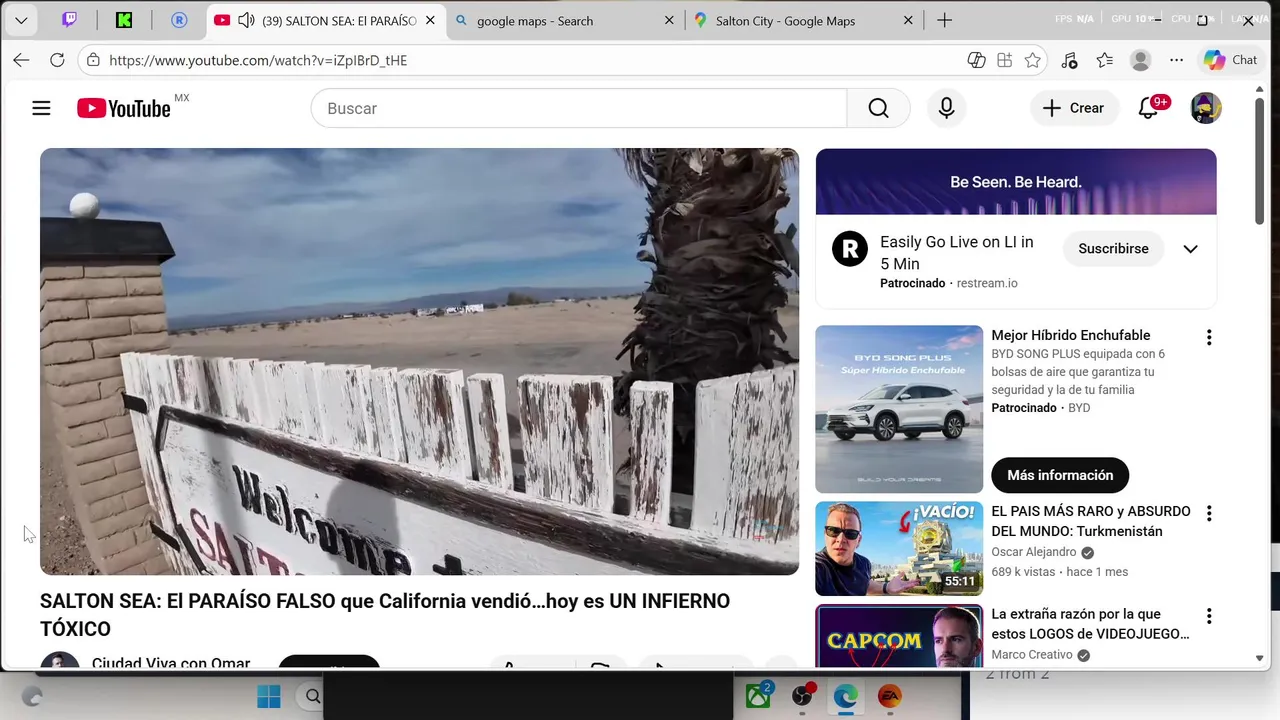
Task: Open the Marco Creativo channel link
Action: coord(1032,655)
